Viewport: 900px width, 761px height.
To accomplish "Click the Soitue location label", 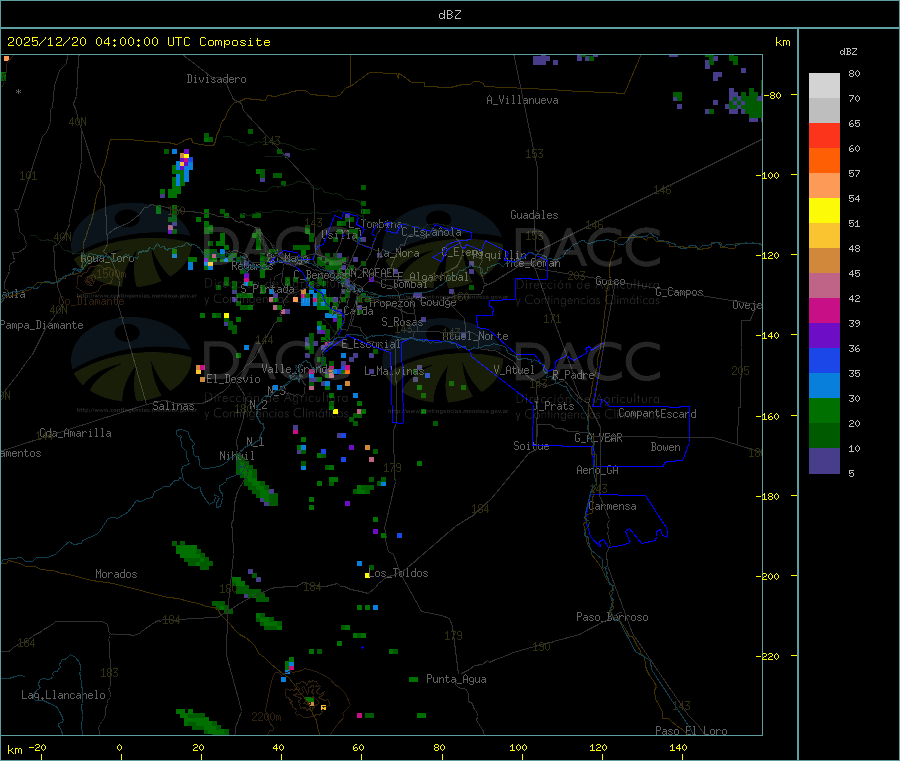I will click(x=531, y=446).
